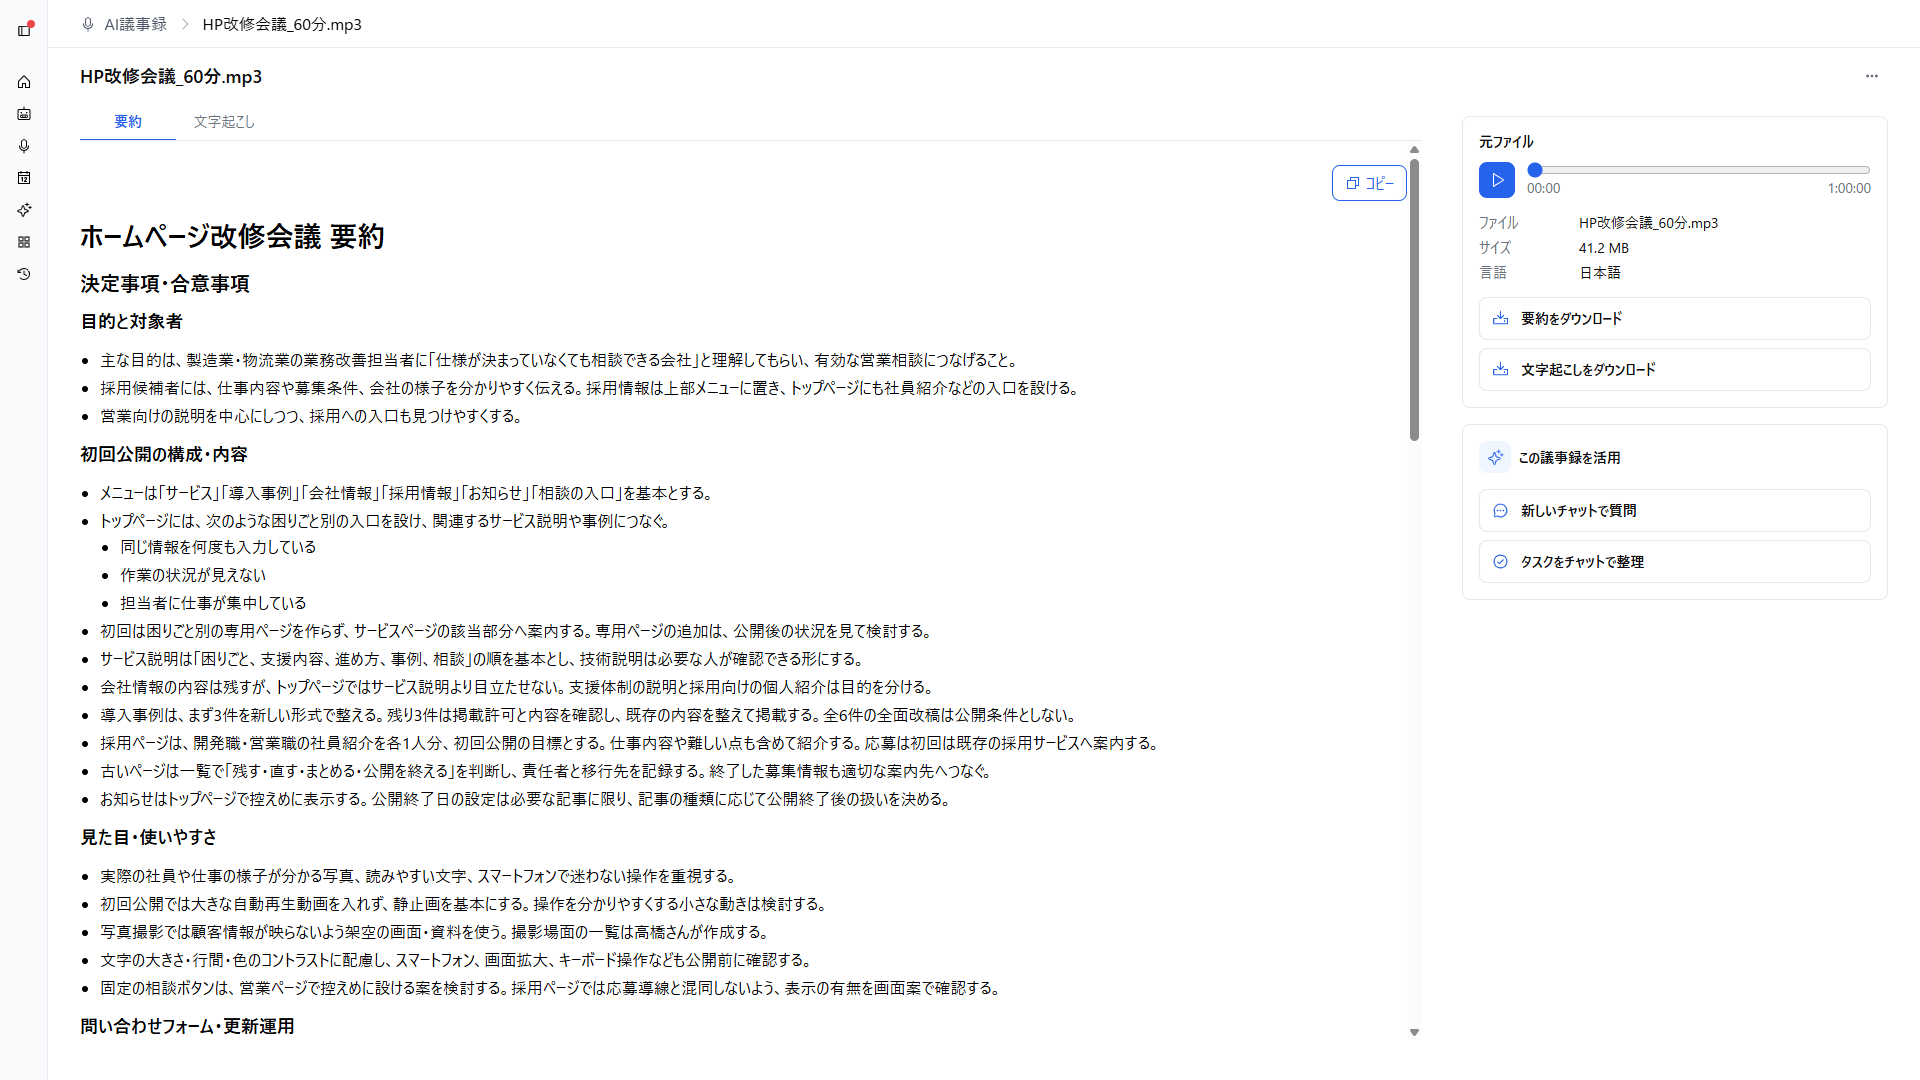Click the ホームページ改修会議 要約 heading
This screenshot has height=1080, width=1920.
[x=232, y=237]
